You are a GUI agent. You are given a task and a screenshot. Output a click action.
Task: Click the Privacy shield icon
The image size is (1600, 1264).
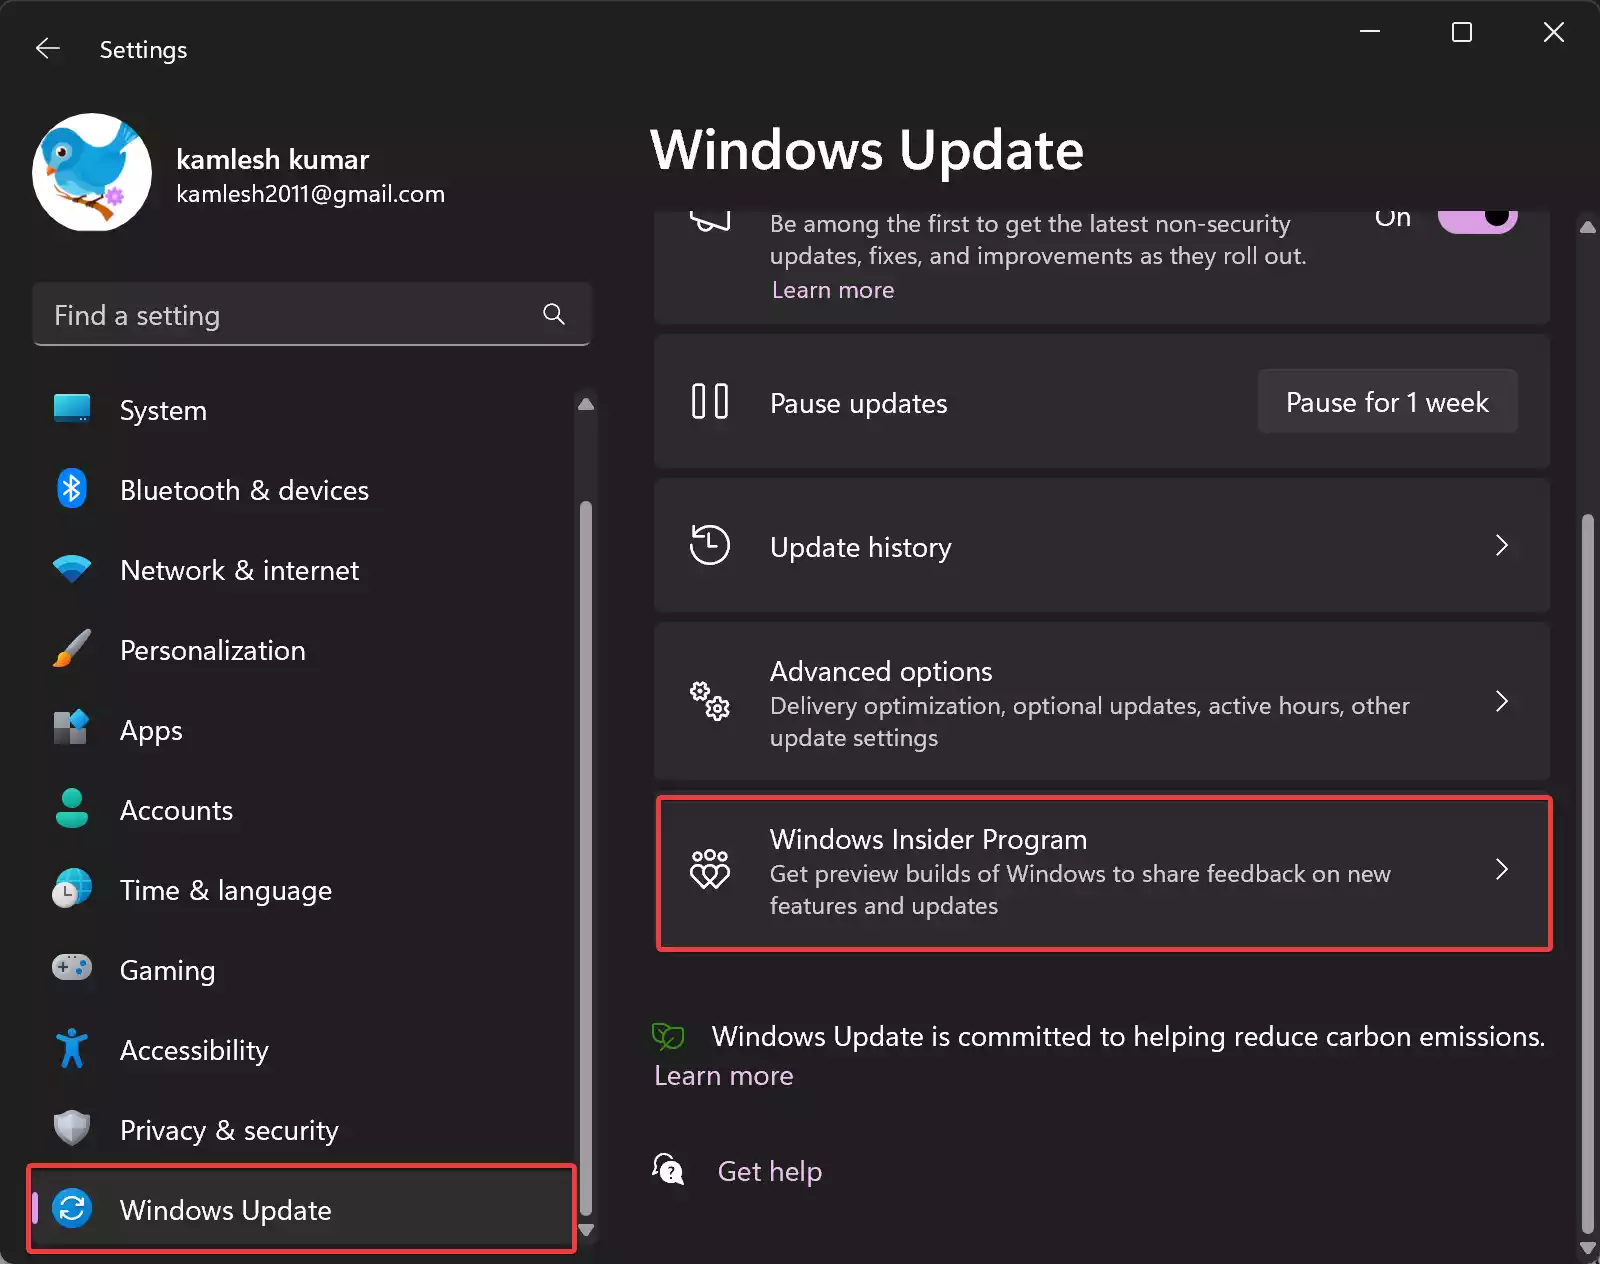pyautogui.click(x=72, y=1129)
